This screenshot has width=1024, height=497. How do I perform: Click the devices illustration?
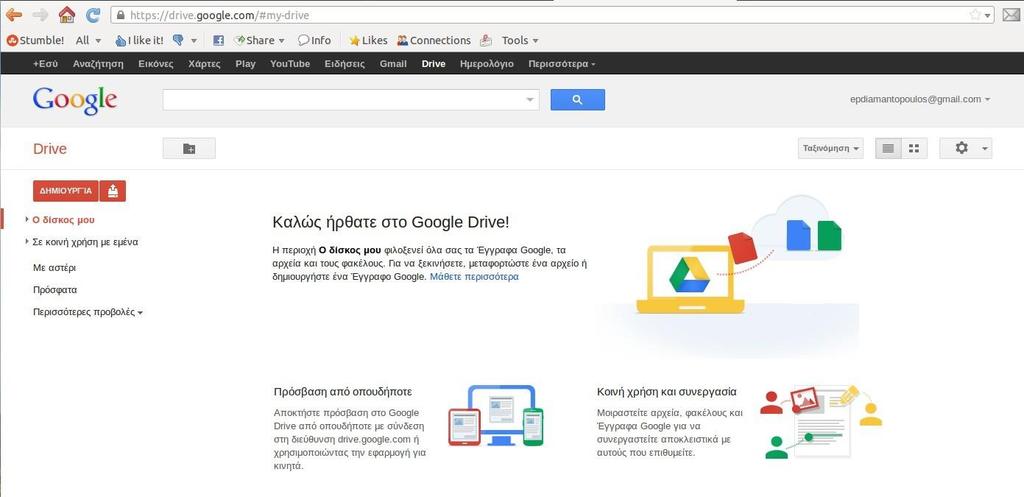pos(496,415)
